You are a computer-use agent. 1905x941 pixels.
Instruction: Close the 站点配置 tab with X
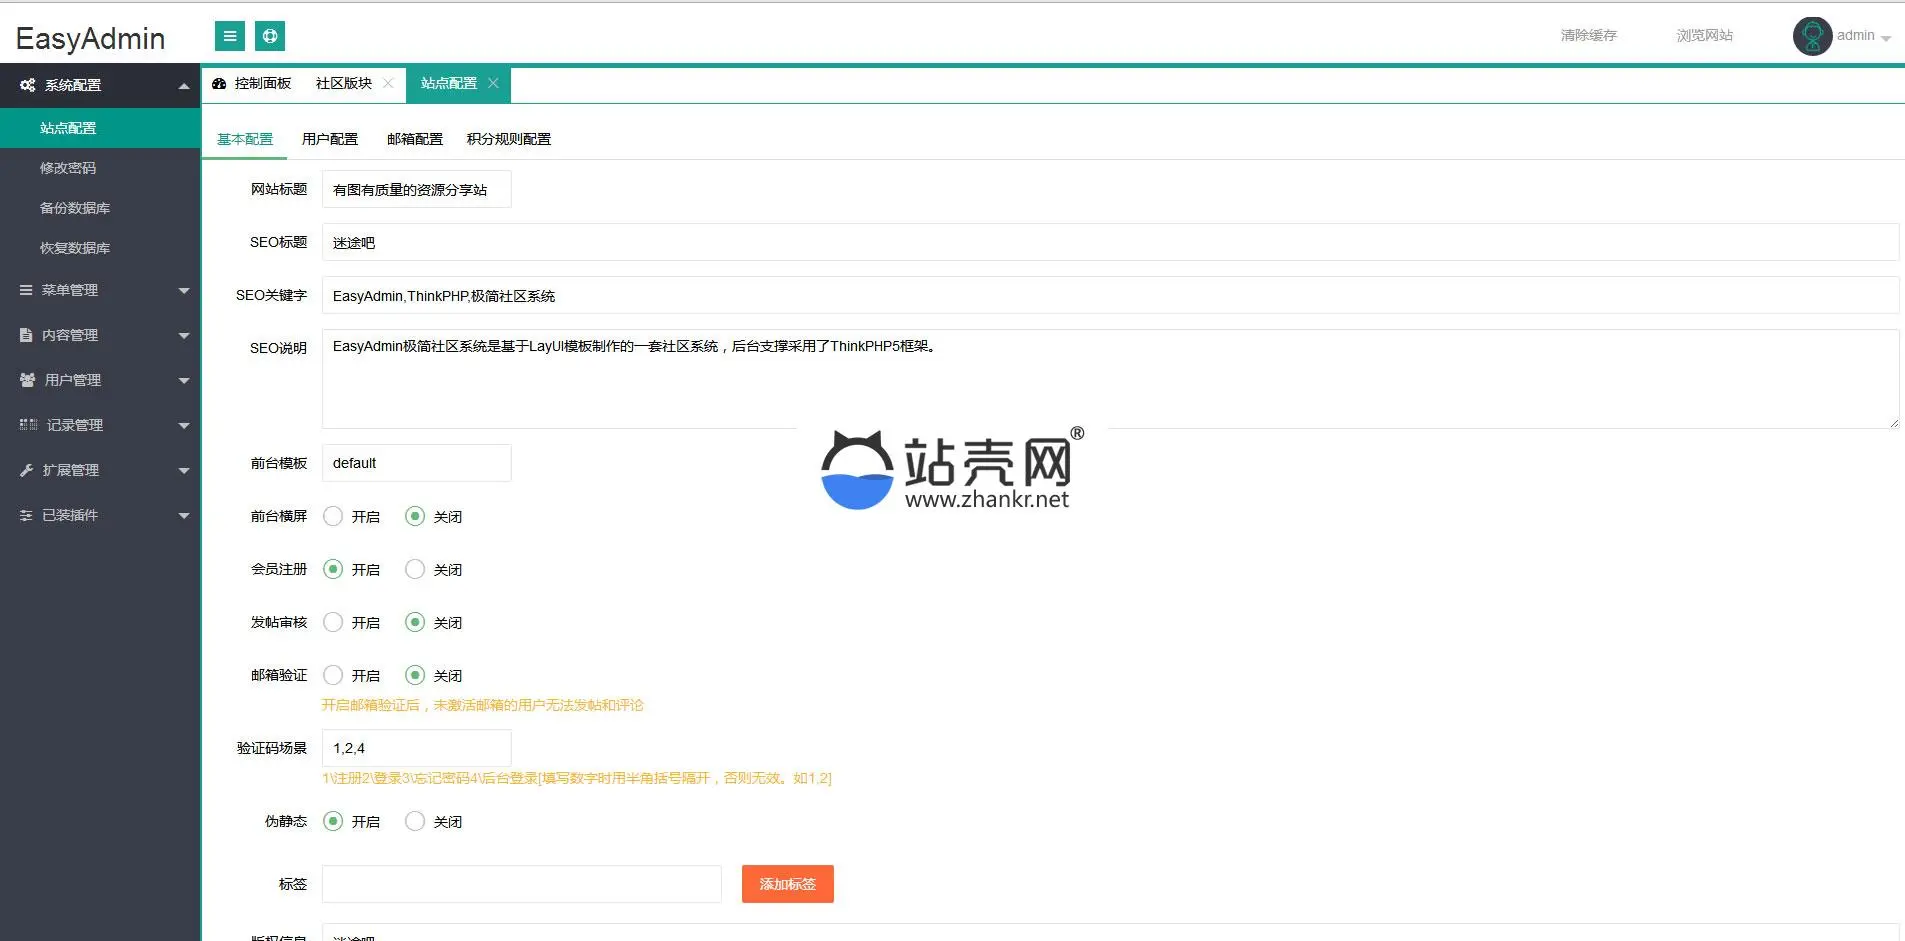493,83
